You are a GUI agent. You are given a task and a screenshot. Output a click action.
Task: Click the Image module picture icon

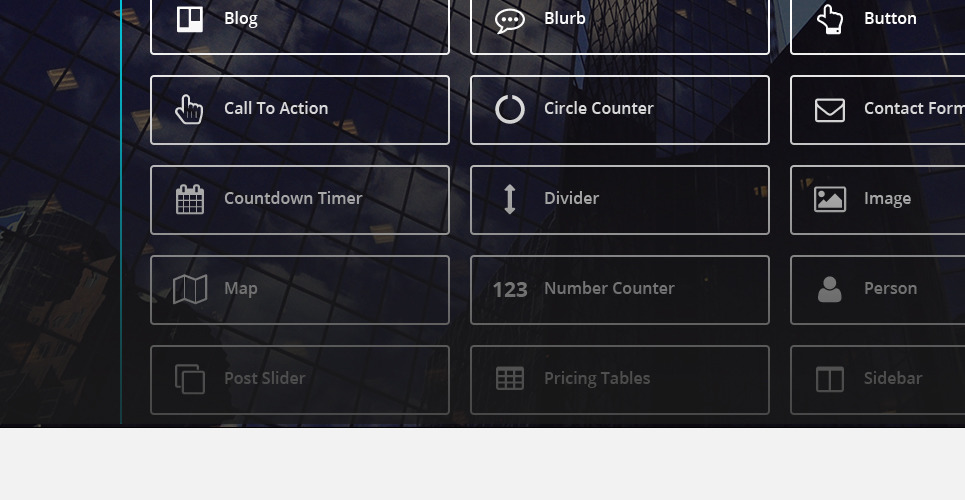coord(830,199)
